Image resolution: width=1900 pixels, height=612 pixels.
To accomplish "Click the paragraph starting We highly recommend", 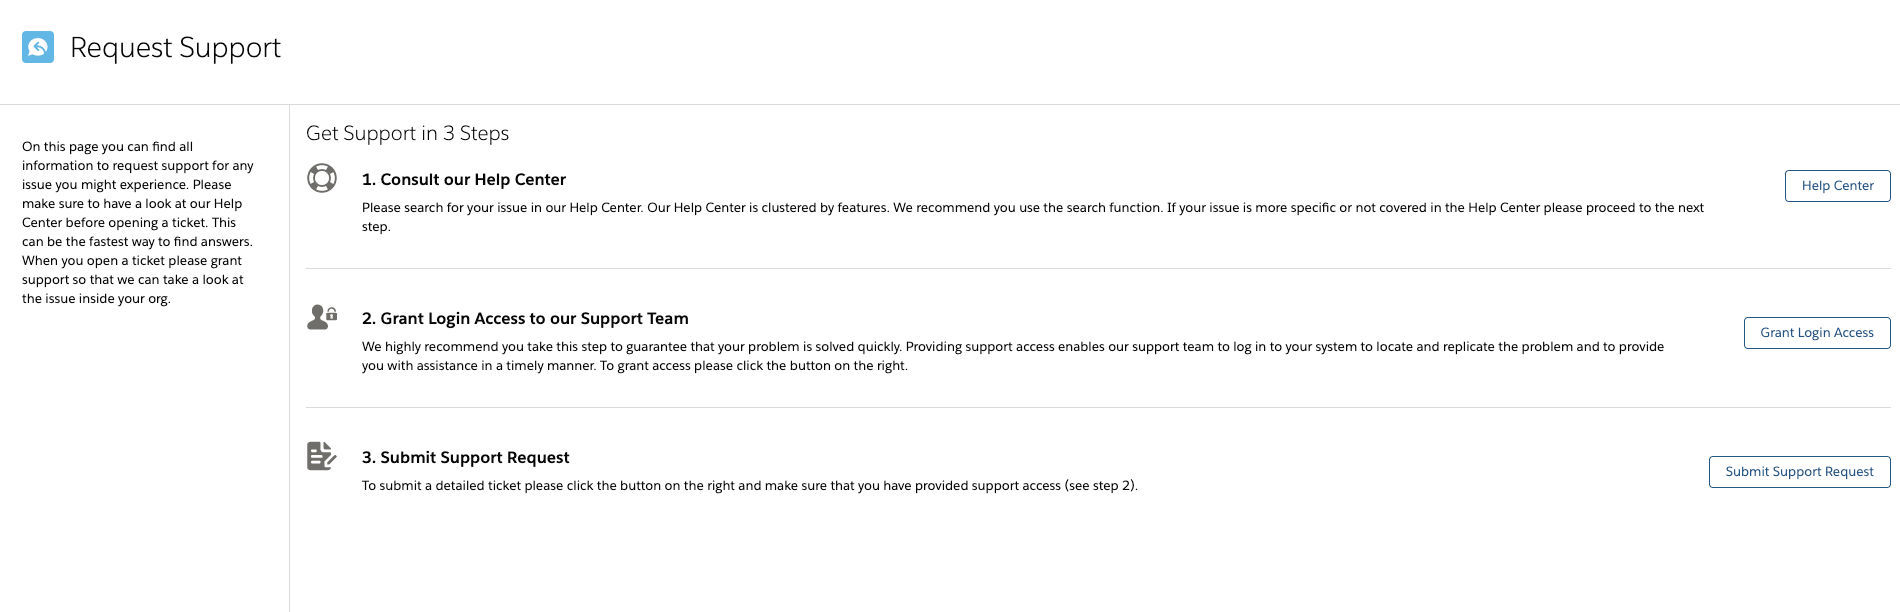I will pyautogui.click(x=1013, y=356).
